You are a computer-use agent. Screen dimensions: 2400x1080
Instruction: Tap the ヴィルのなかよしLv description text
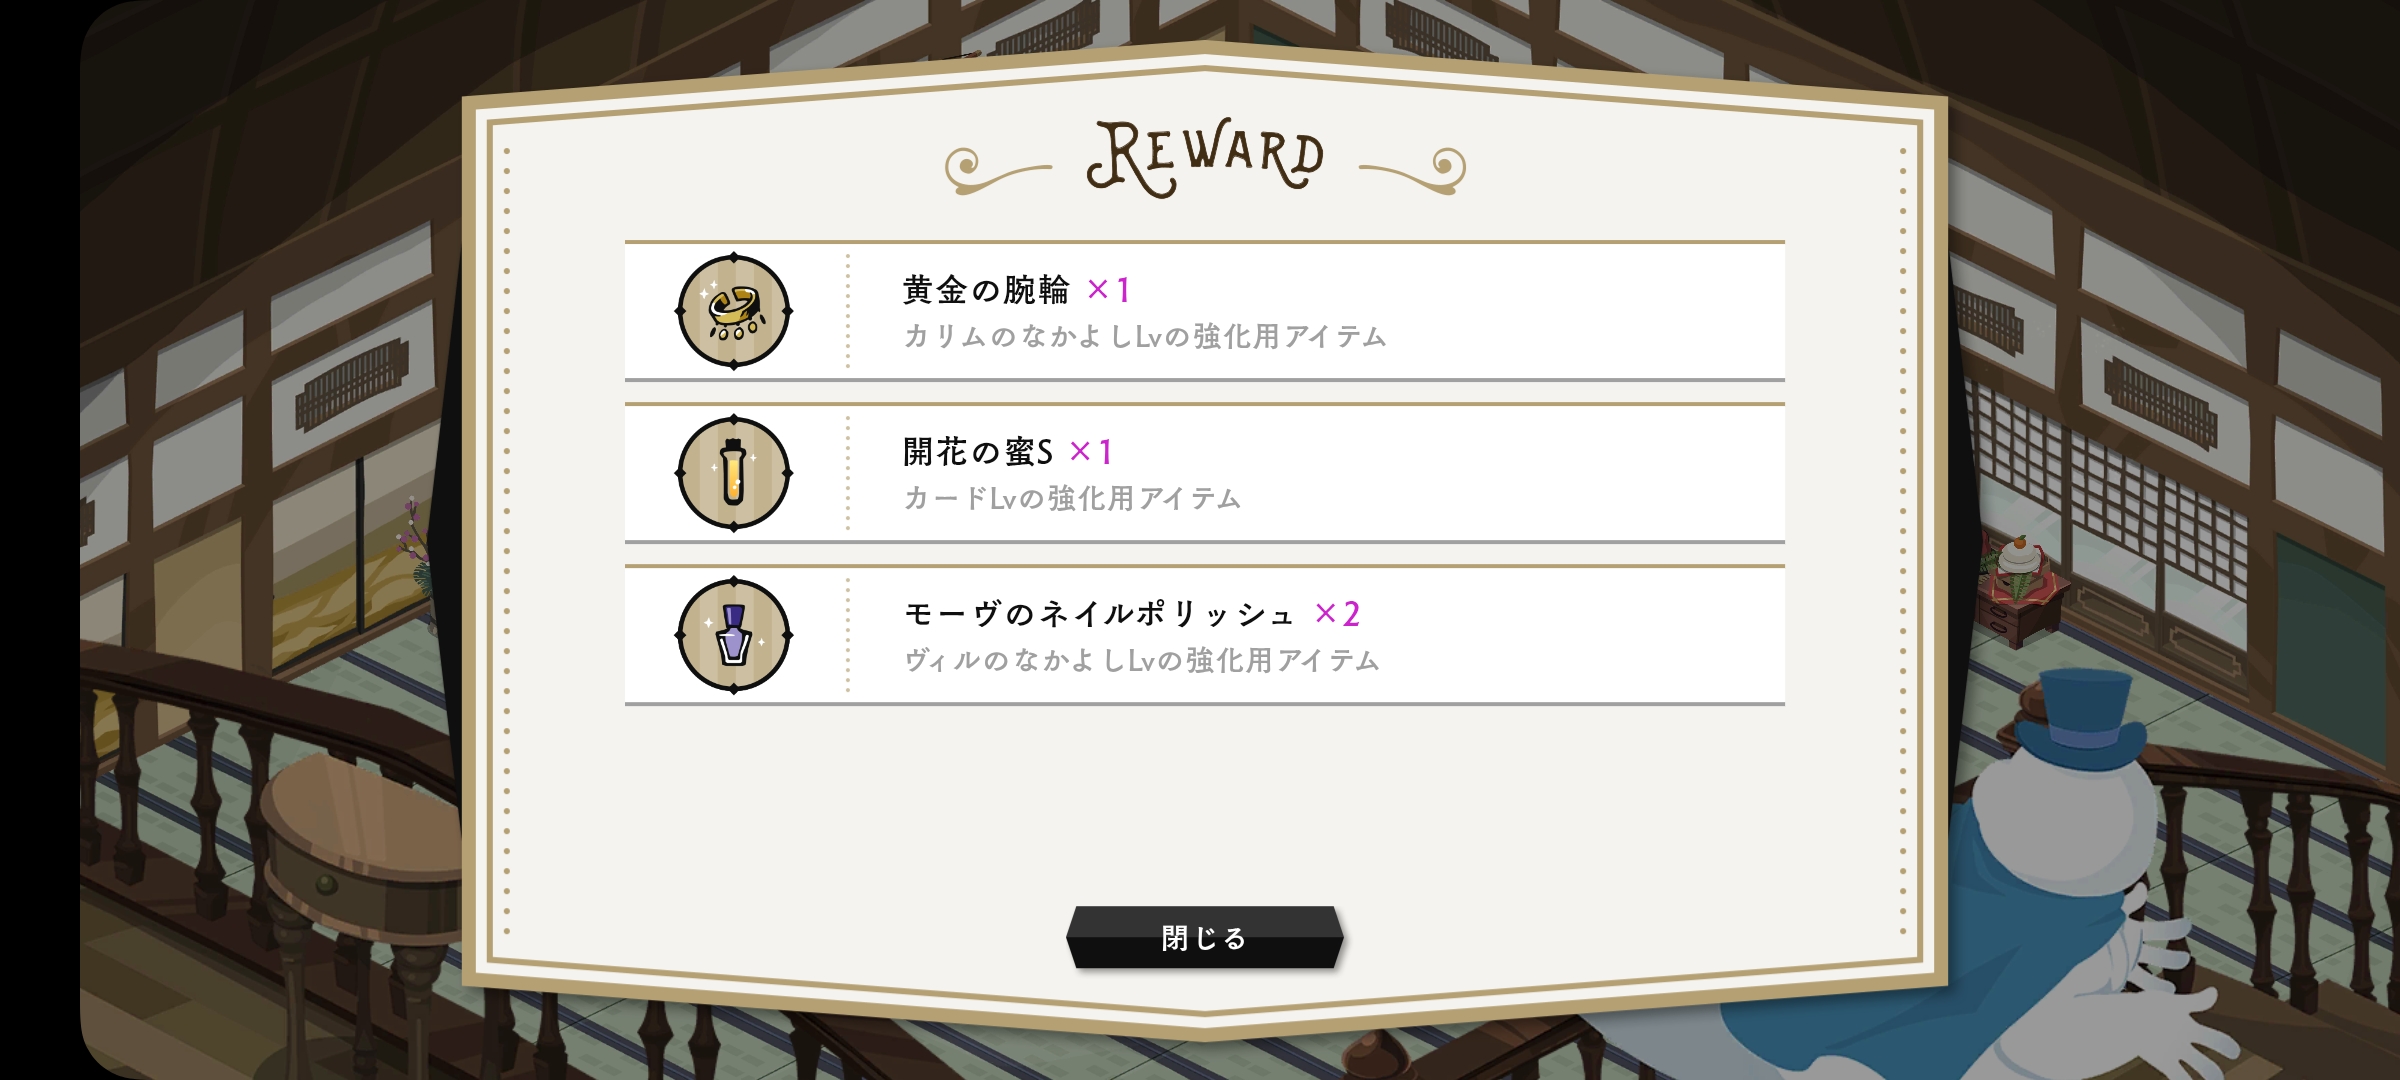click(x=1142, y=661)
